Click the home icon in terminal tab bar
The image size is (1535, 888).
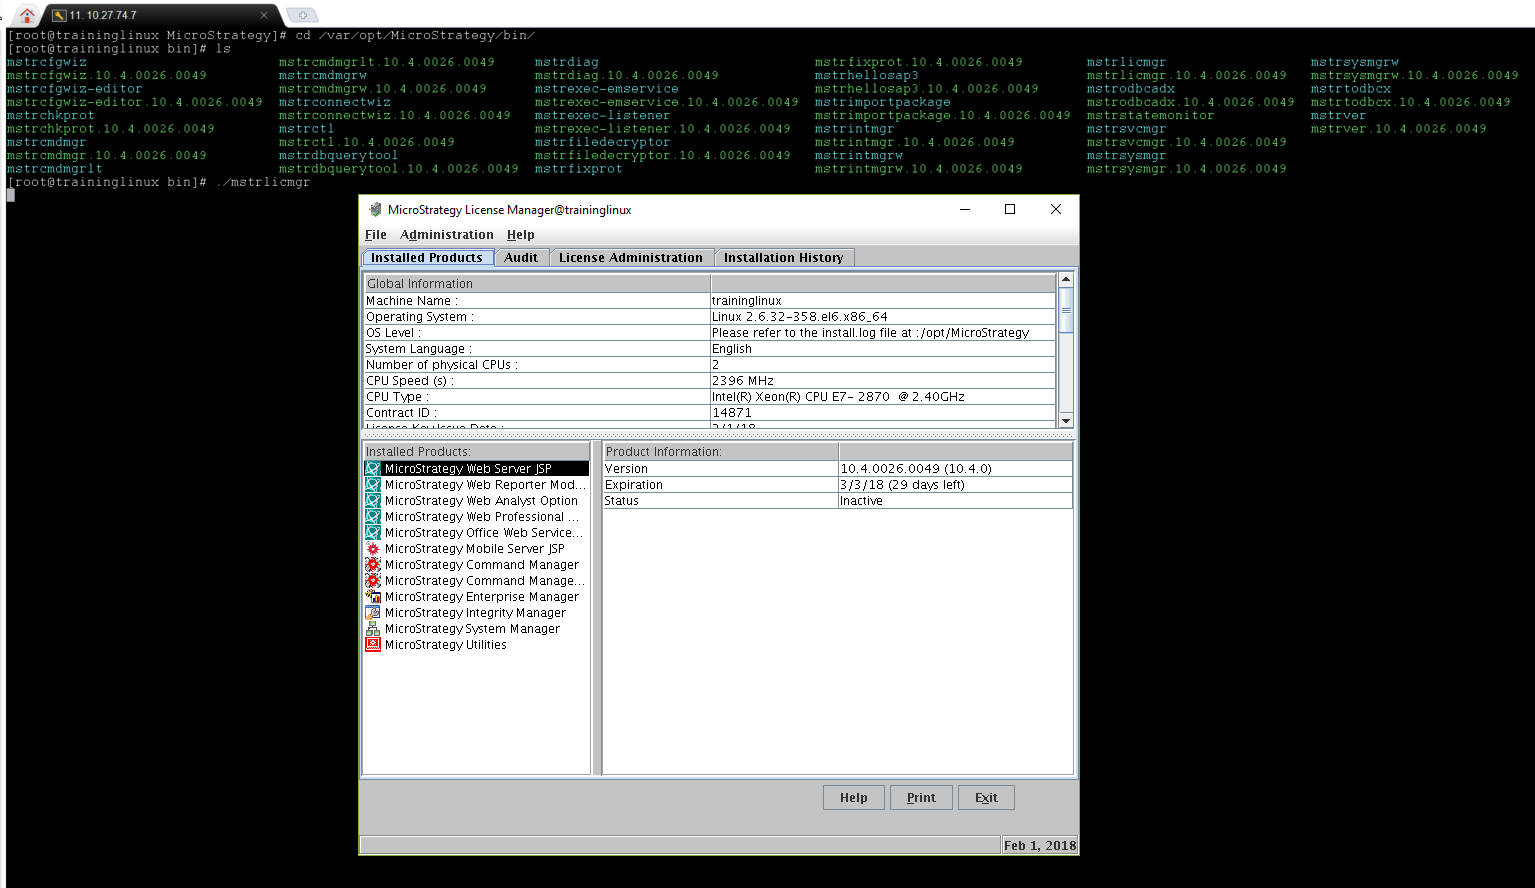[27, 15]
